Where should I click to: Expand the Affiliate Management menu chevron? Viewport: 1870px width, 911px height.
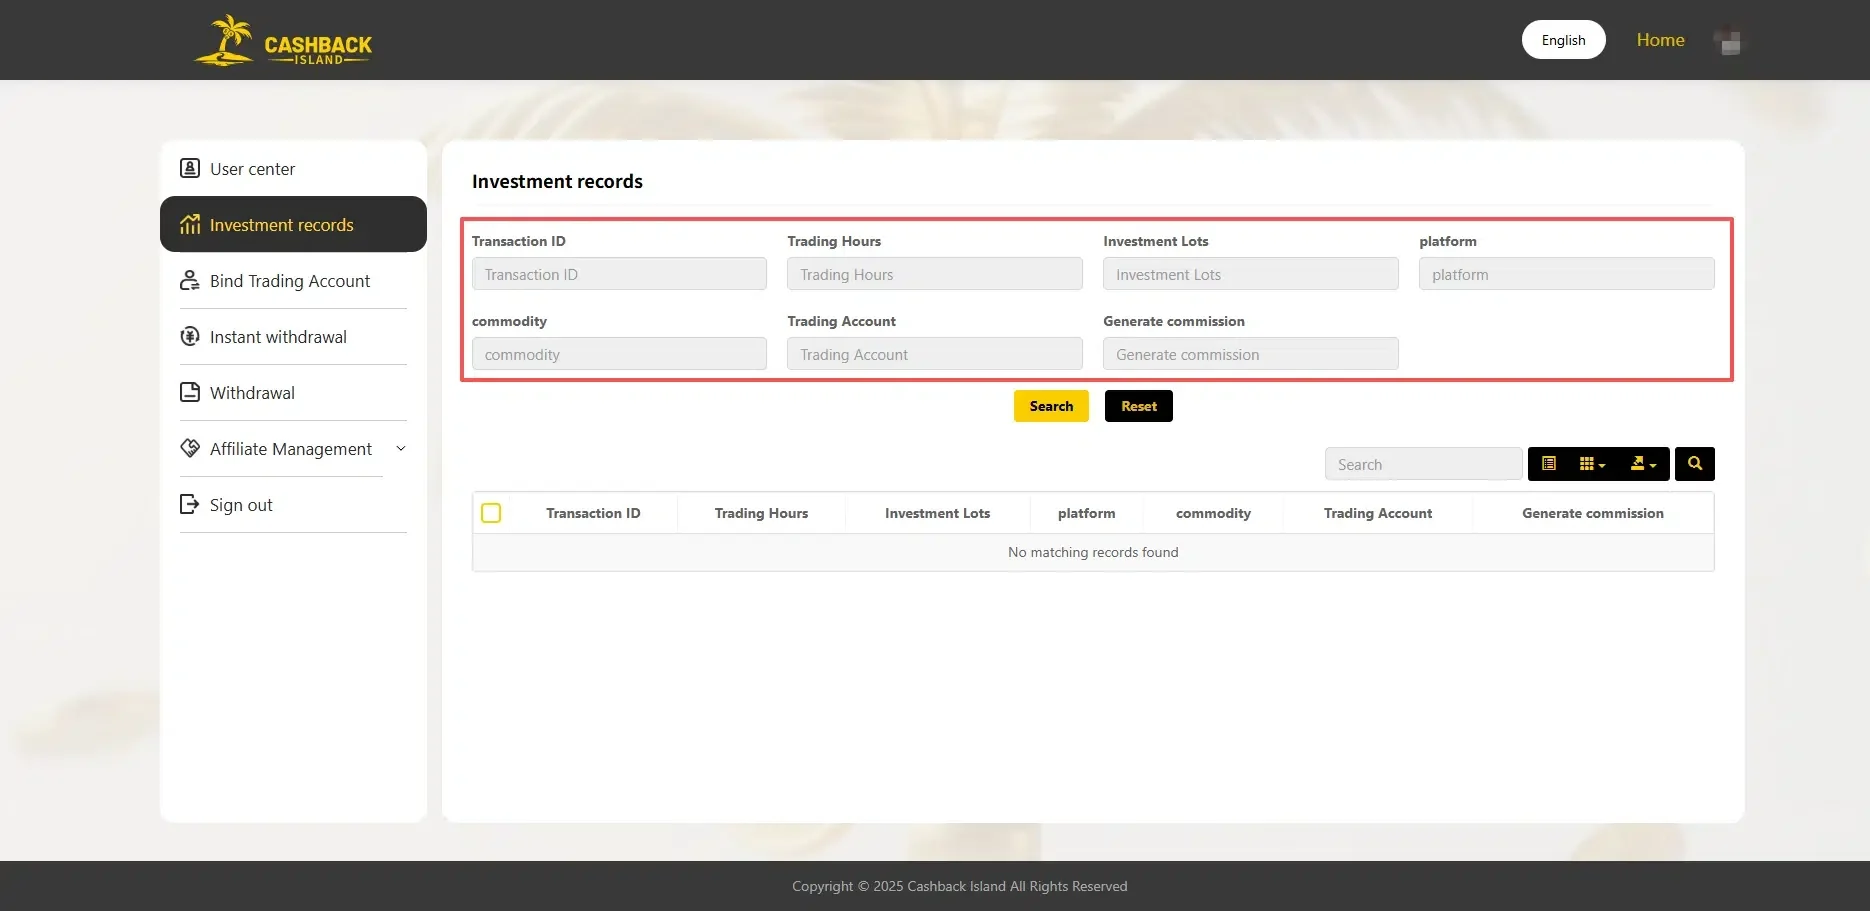click(401, 449)
